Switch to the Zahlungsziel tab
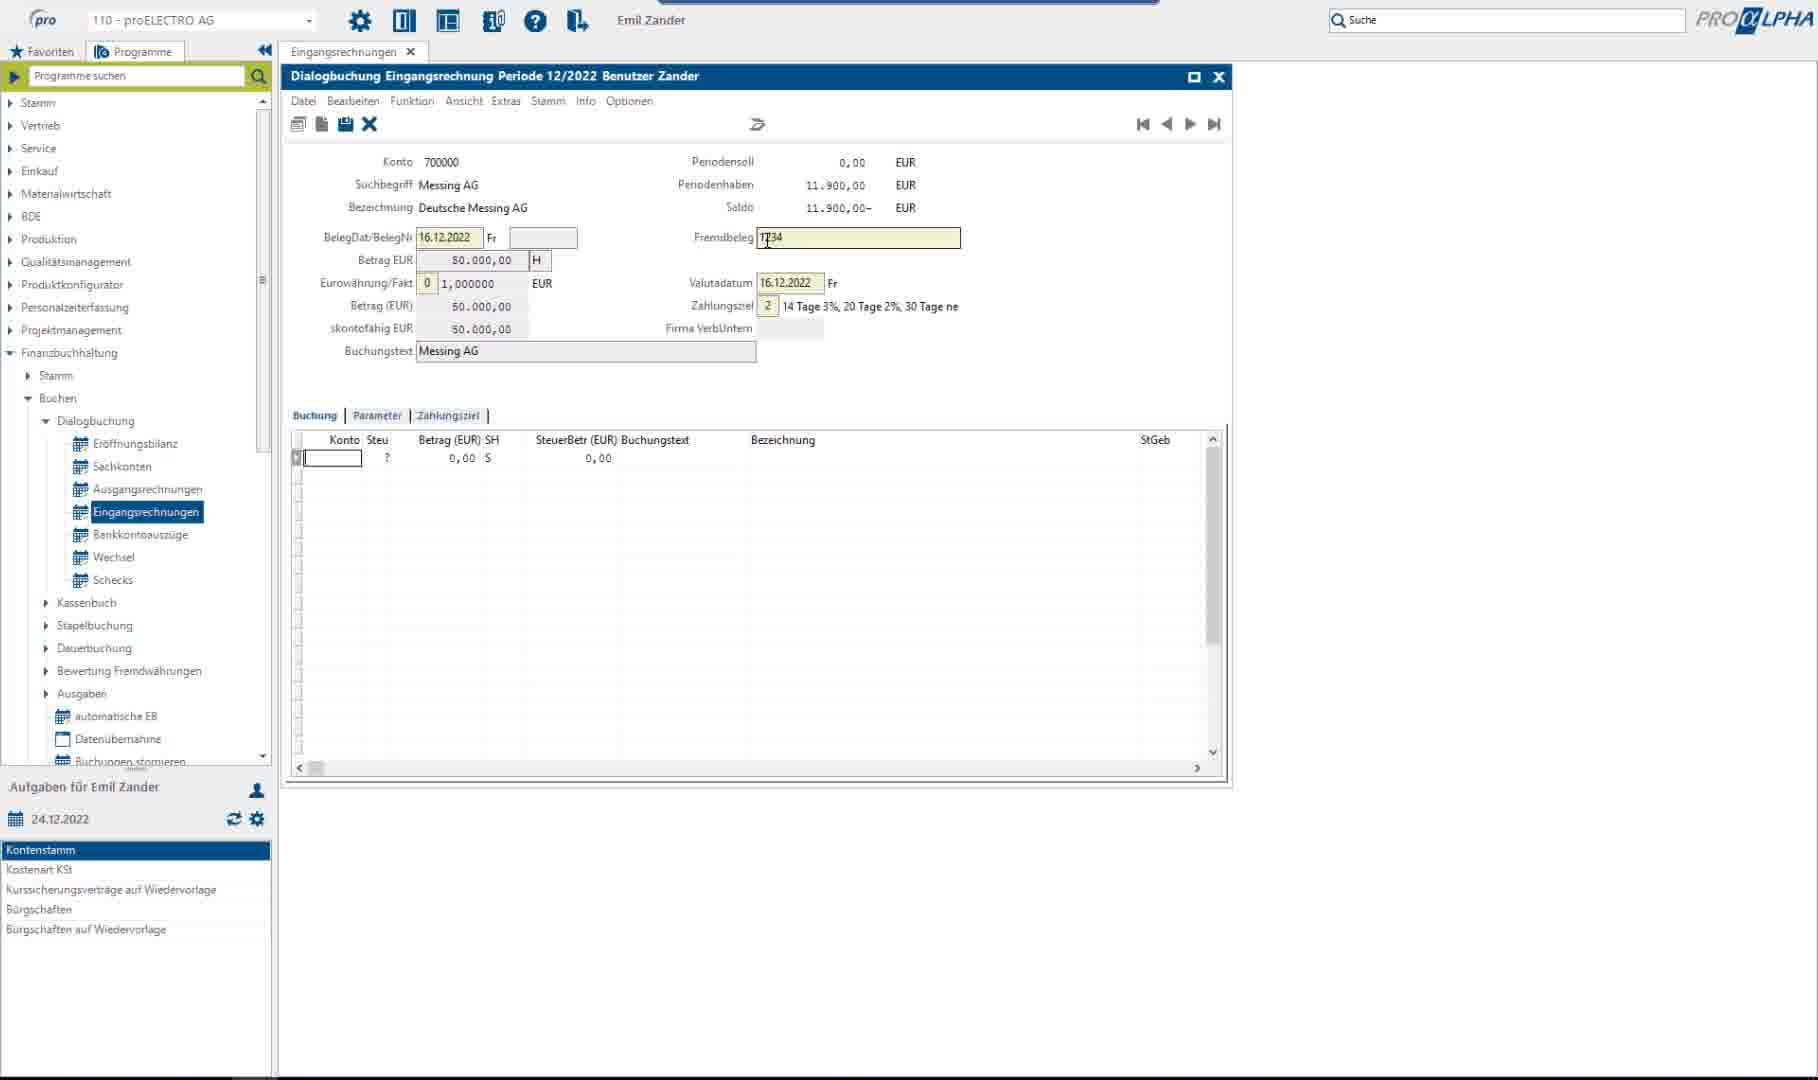1818x1080 pixels. click(448, 415)
